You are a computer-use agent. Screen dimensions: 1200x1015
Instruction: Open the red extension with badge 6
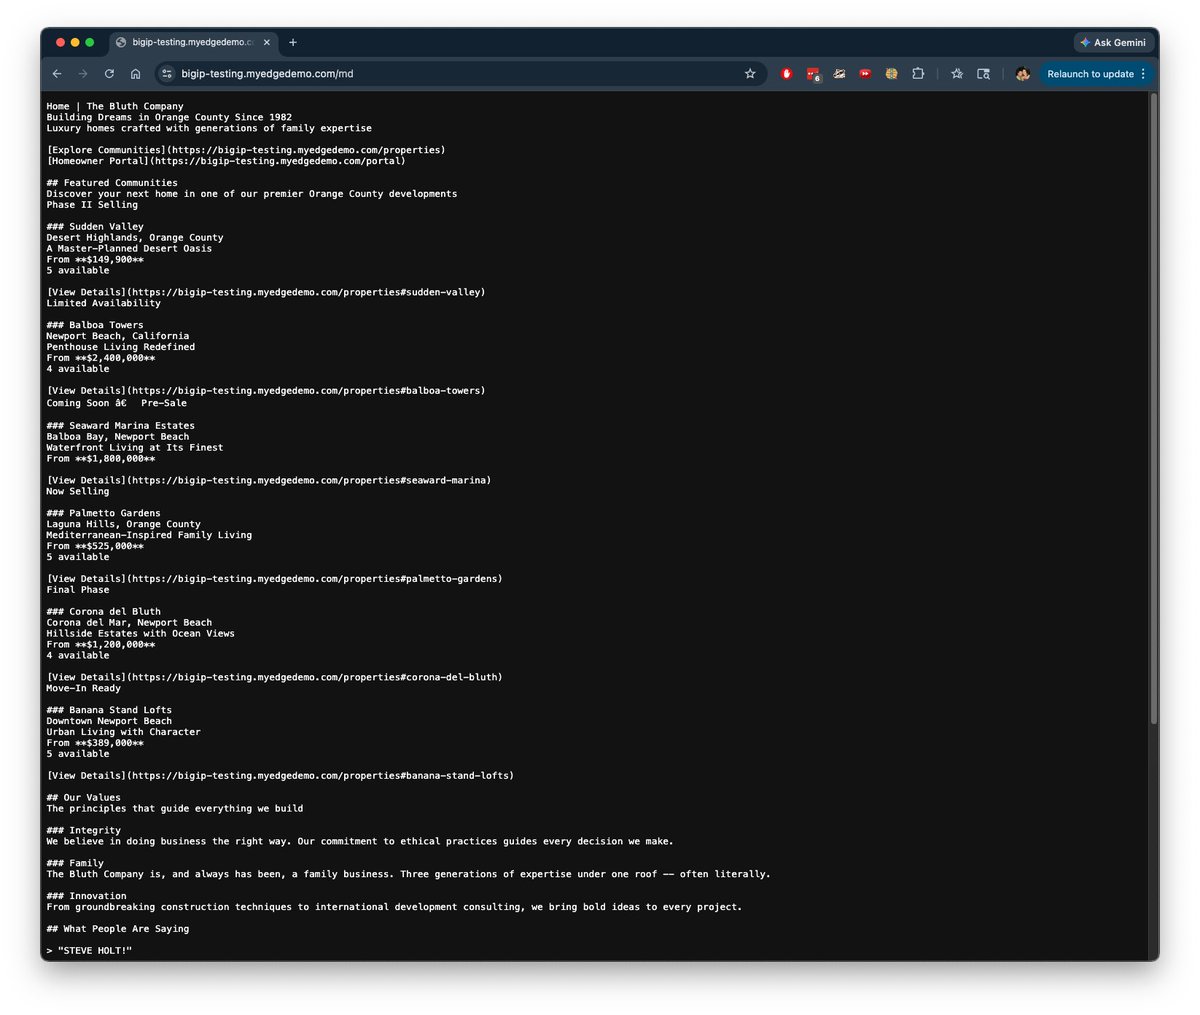coord(813,74)
